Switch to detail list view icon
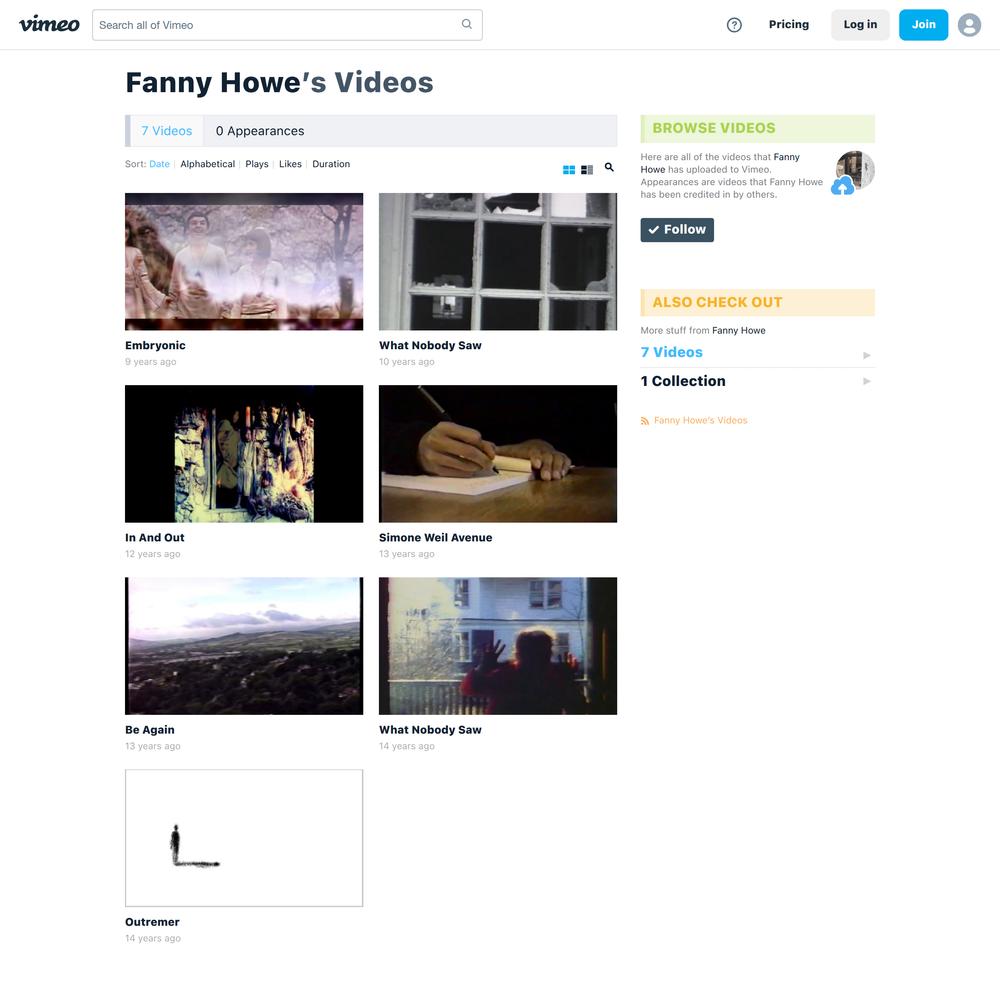This screenshot has height=1000, width=1000. point(587,170)
